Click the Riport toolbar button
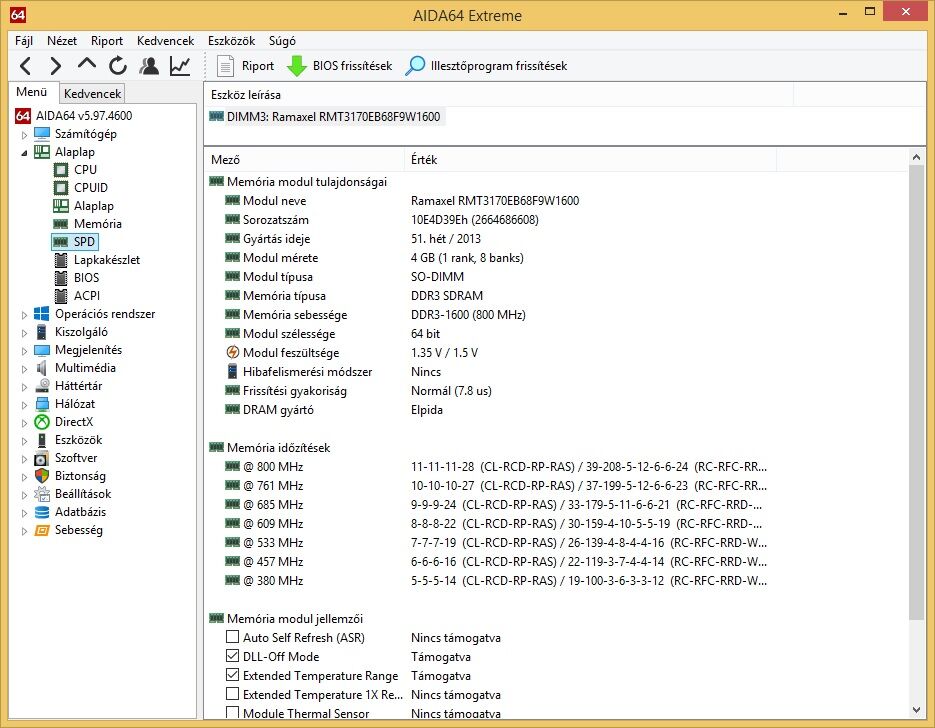The image size is (935, 728). (x=245, y=66)
